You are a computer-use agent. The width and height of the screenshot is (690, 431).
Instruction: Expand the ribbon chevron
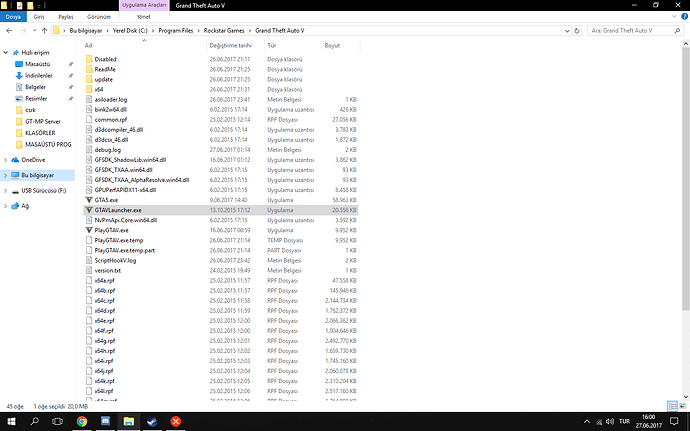(674, 17)
